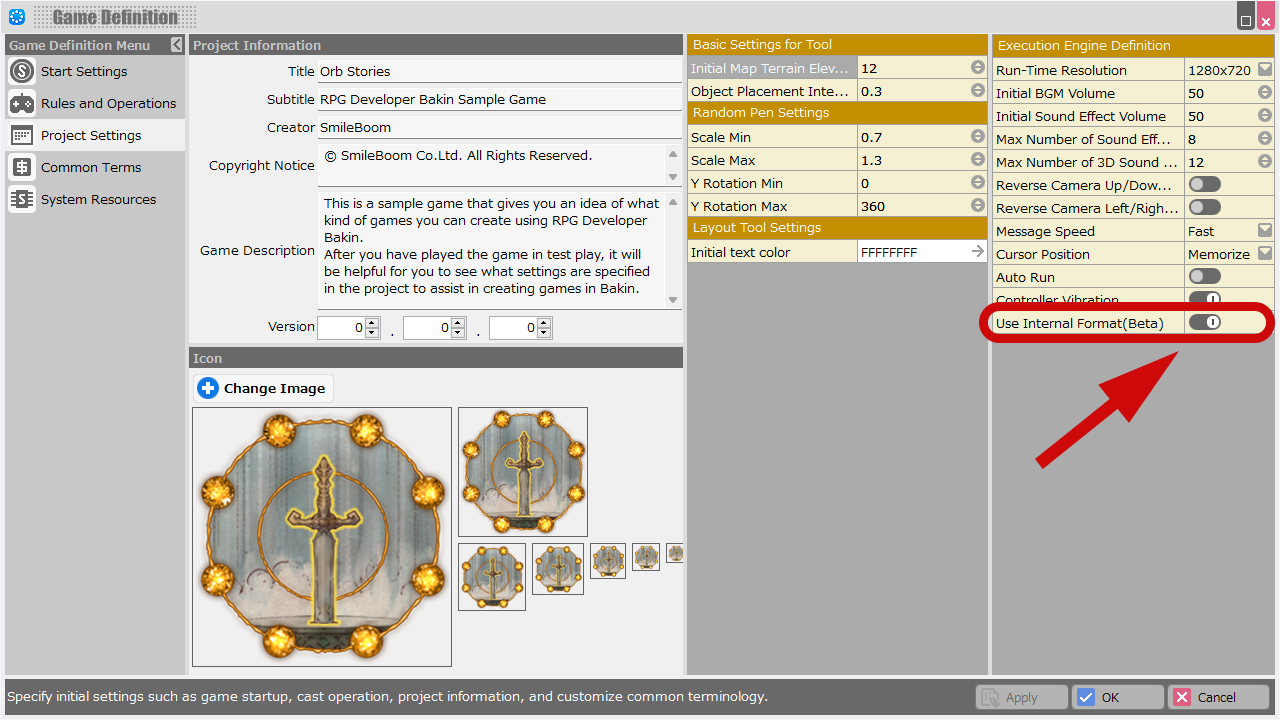This screenshot has width=1280, height=720.
Task: Click the arrow beside Initial text color
Action: pos(977,252)
